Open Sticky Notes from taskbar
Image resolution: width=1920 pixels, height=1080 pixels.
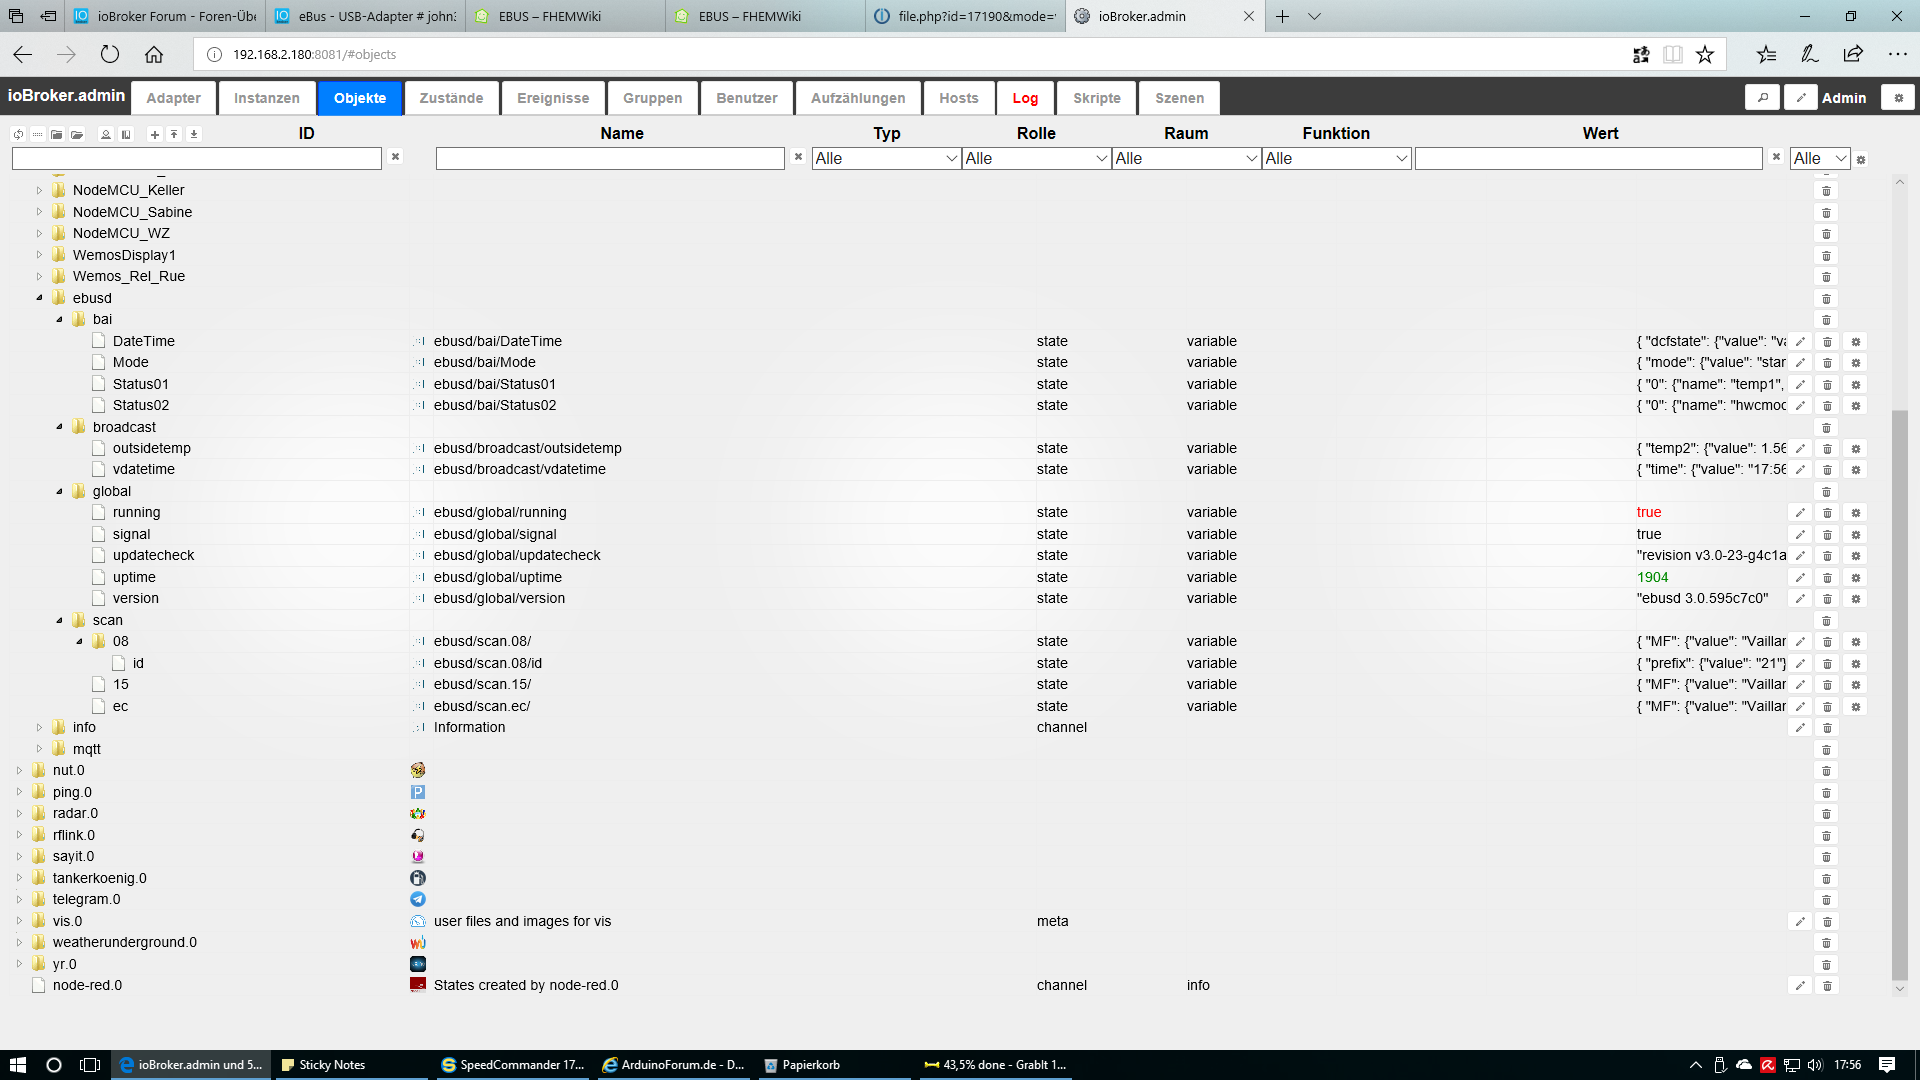coord(351,1065)
